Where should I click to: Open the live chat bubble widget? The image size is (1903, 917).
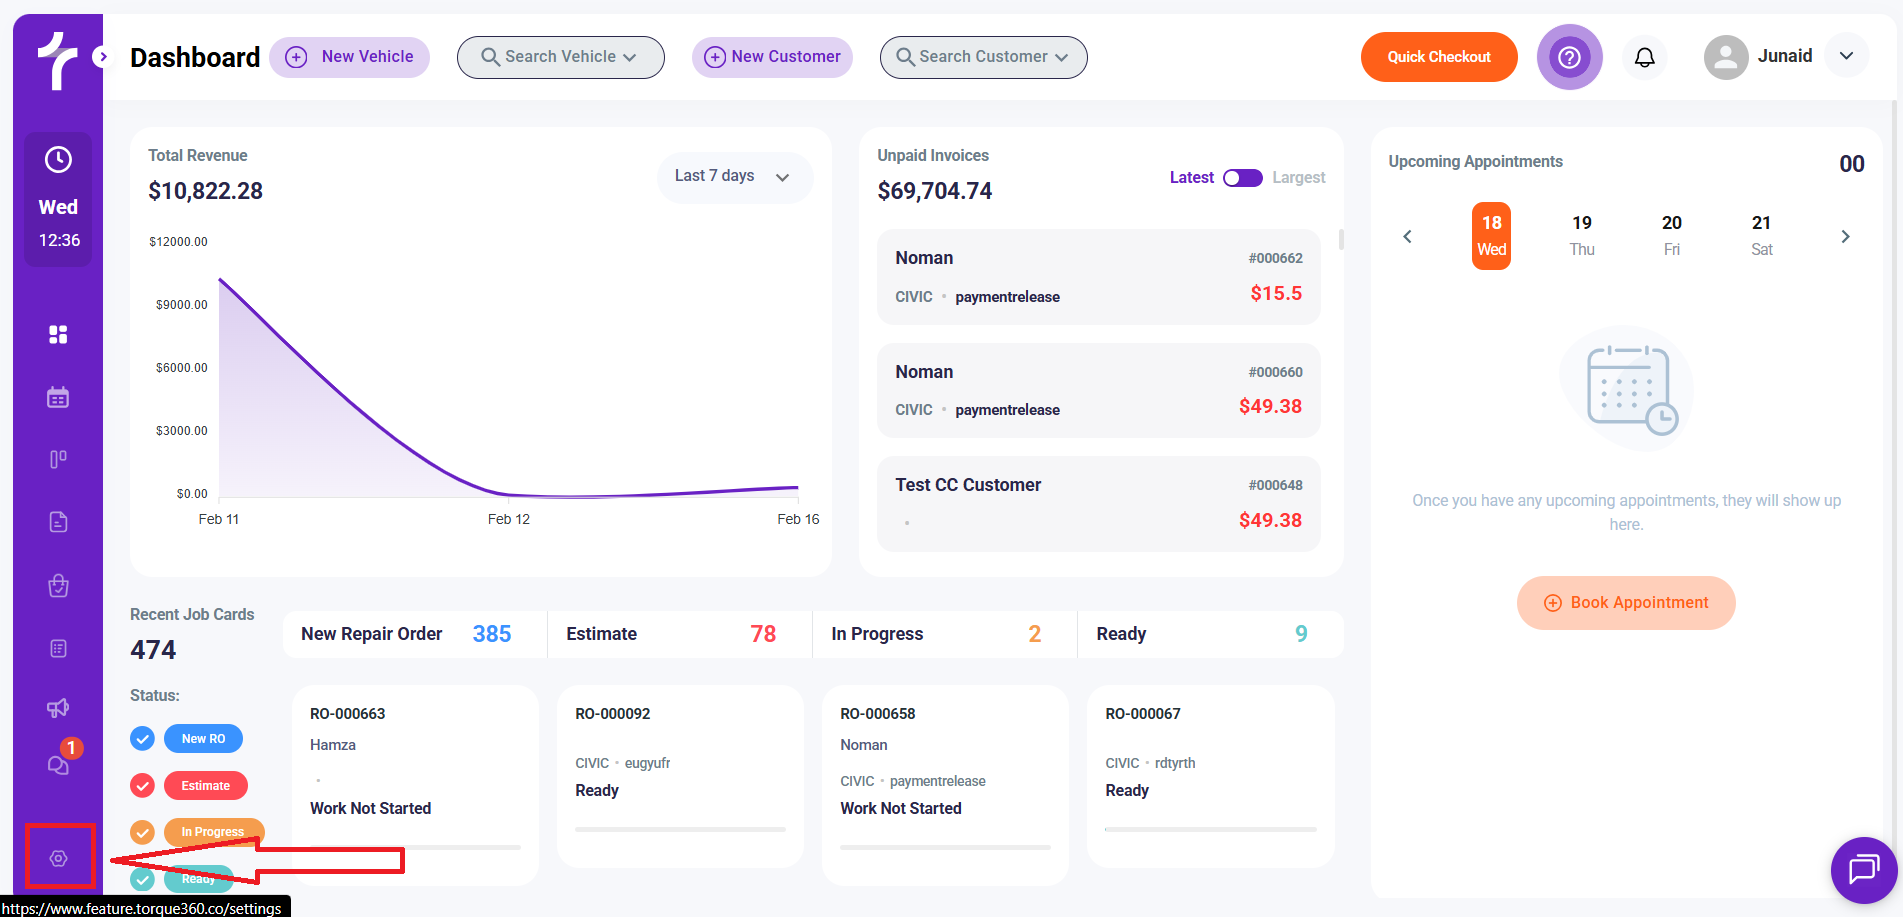pos(1863,869)
